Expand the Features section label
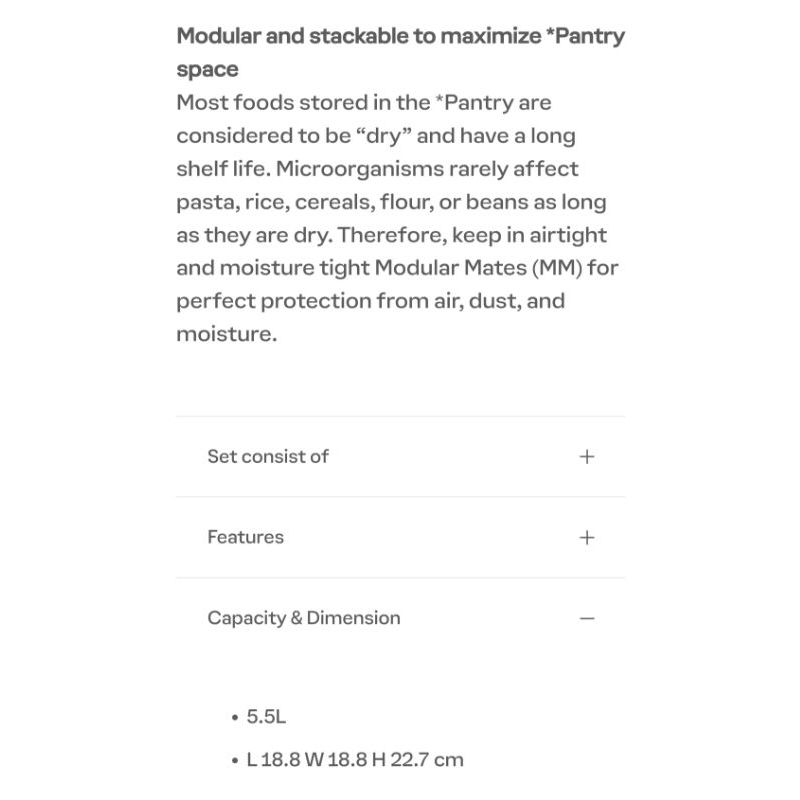The width and height of the screenshot is (800, 800). click(x=245, y=537)
